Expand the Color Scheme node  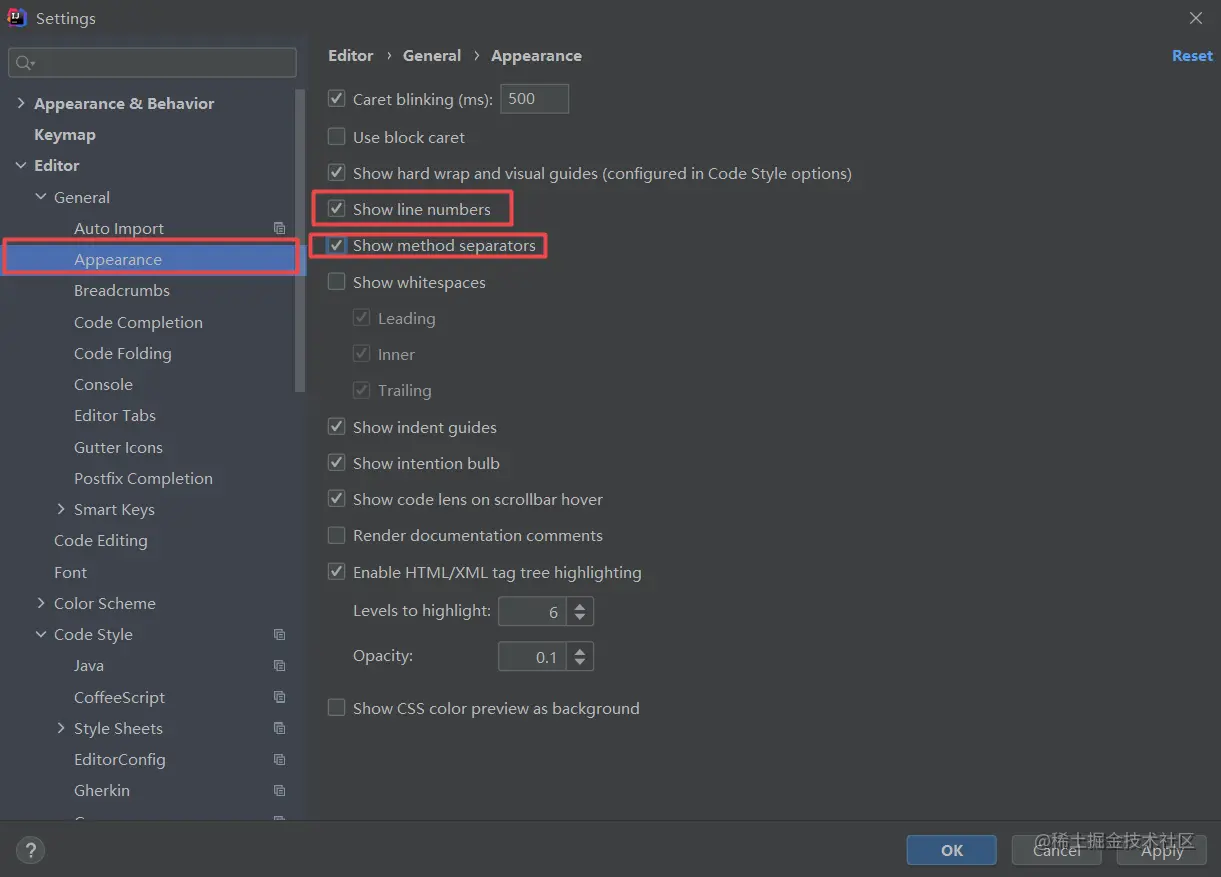(x=41, y=603)
